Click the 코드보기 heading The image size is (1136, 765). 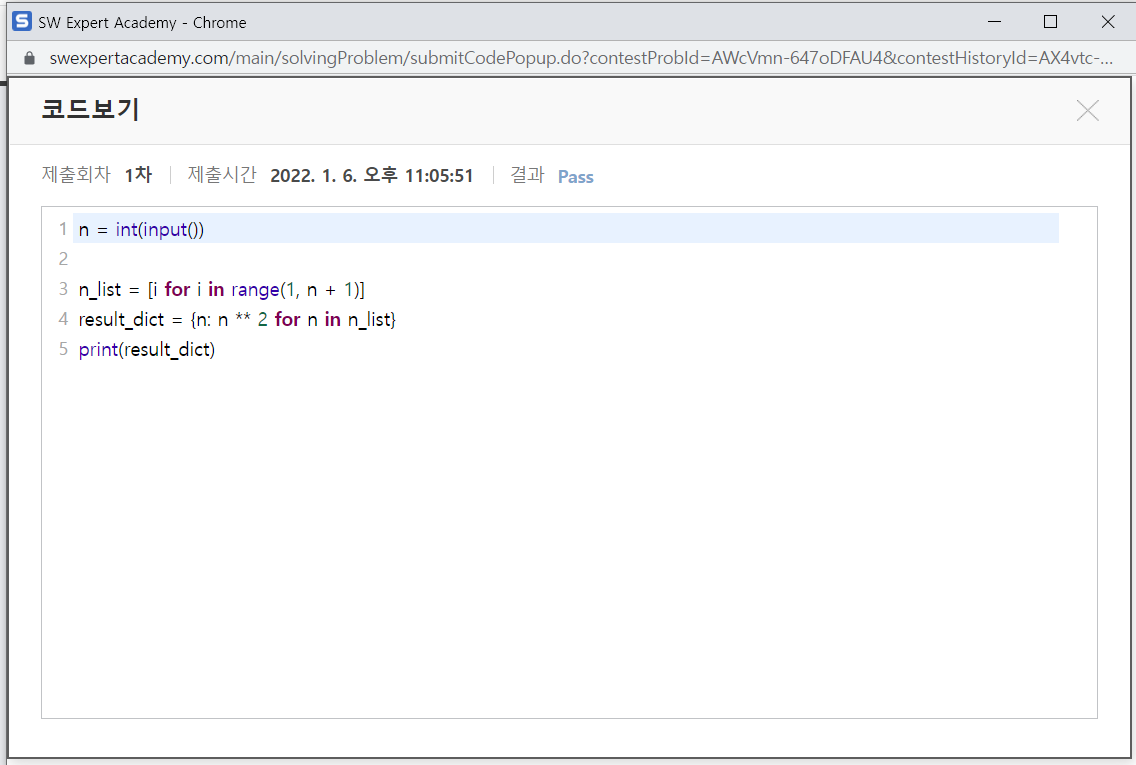pos(91,109)
